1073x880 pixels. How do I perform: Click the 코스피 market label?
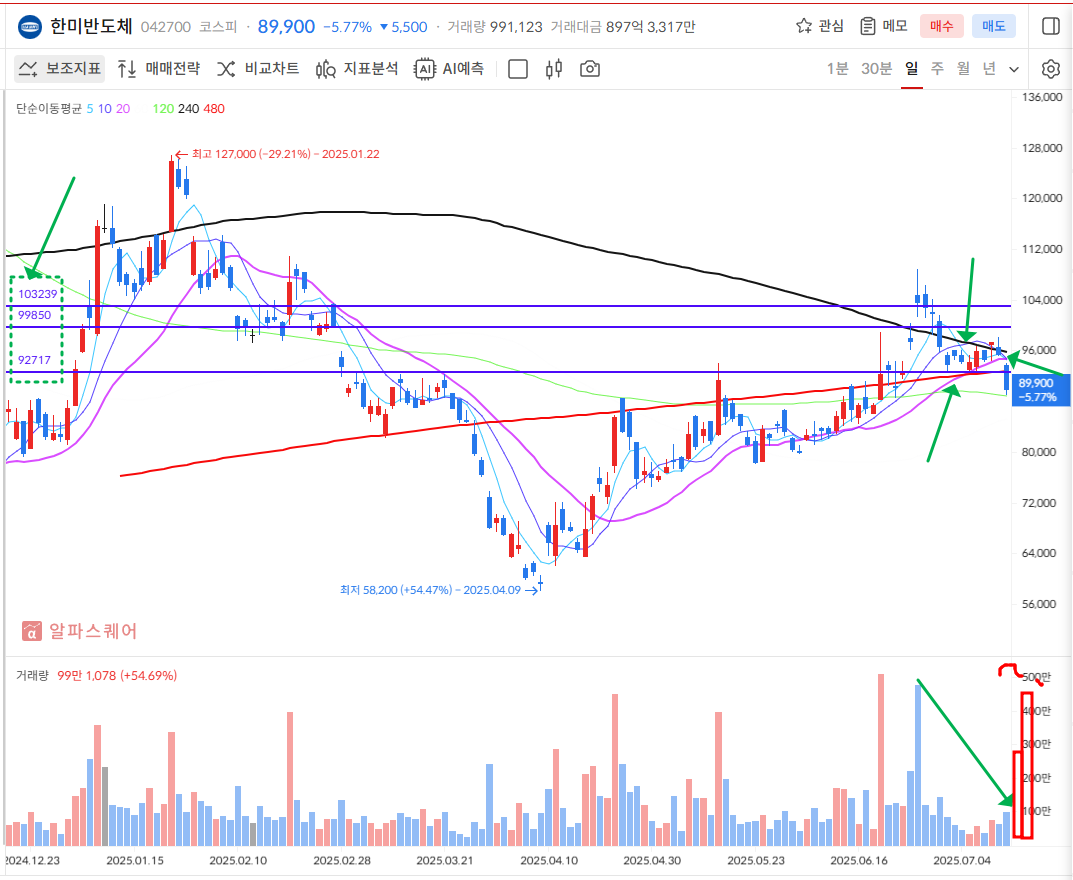218,27
